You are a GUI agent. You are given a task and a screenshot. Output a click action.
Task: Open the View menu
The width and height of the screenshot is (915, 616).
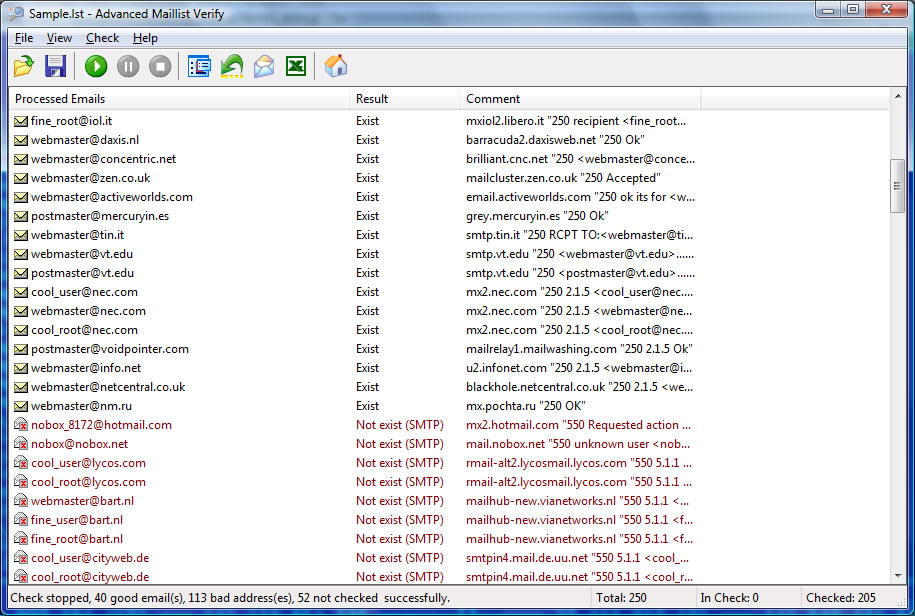tap(59, 38)
